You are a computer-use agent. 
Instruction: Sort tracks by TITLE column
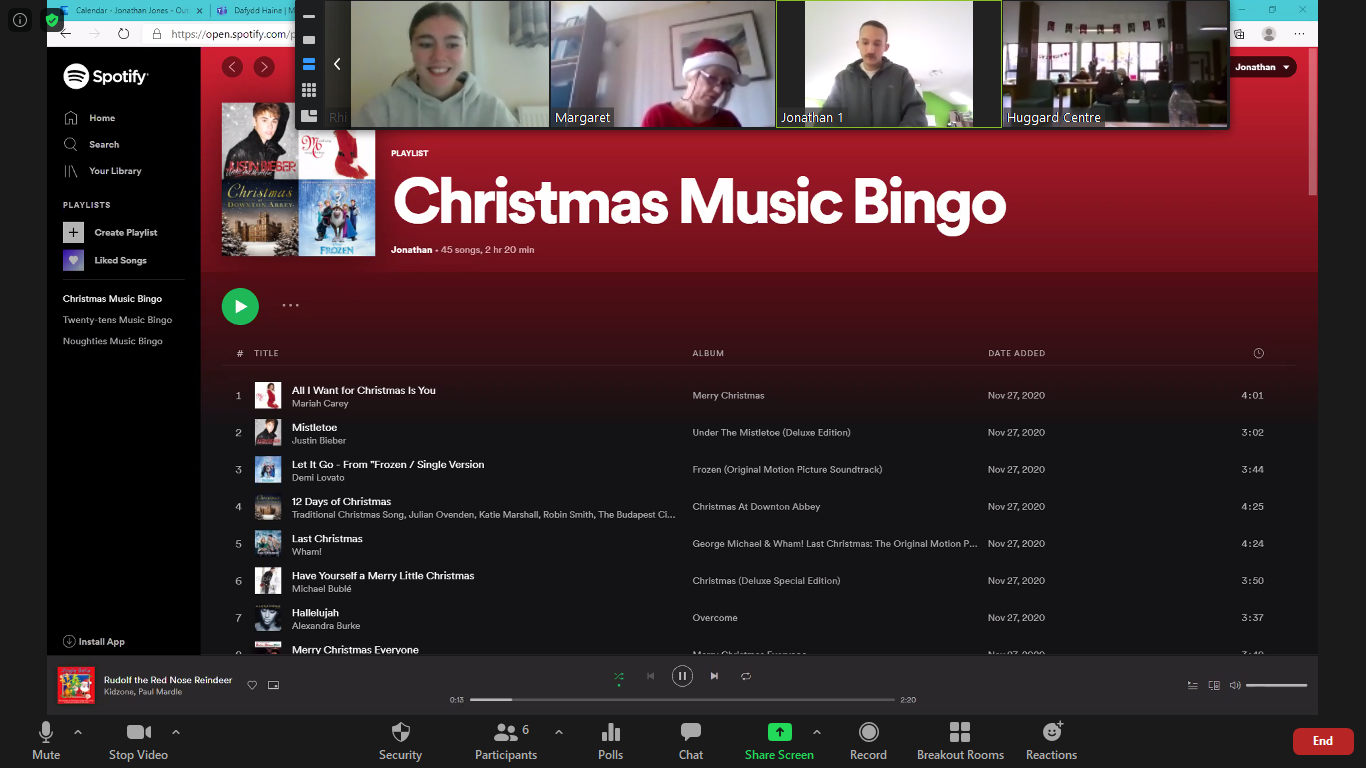[266, 353]
